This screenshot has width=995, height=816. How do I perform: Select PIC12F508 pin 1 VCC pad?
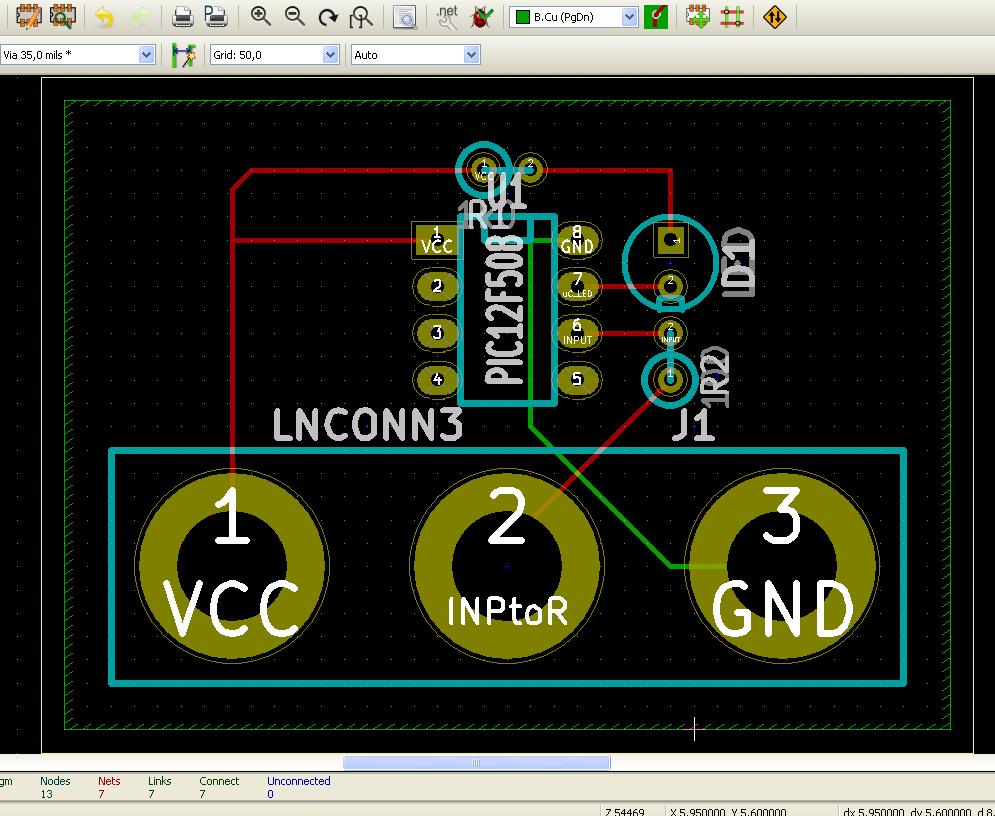tap(437, 240)
